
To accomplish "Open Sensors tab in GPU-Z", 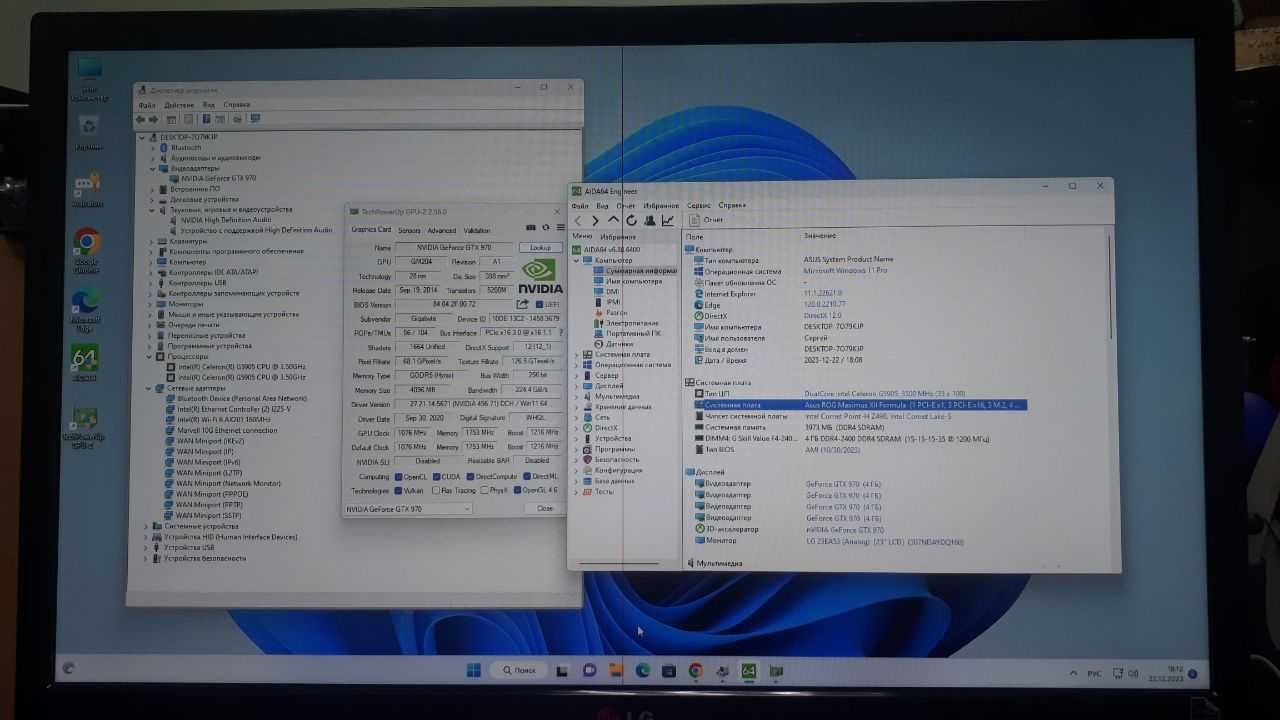I will (x=409, y=230).
